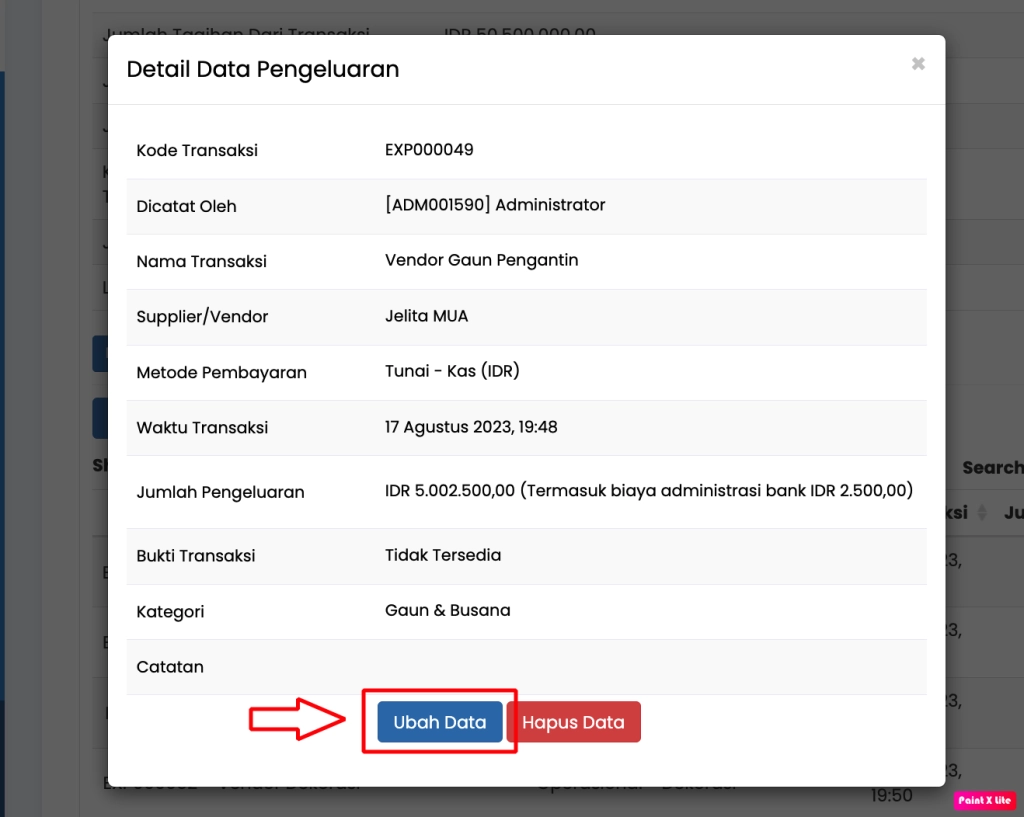The image size is (1024, 817).
Task: Click the IDR 5.002.500,00 expense amount
Action: [449, 491]
